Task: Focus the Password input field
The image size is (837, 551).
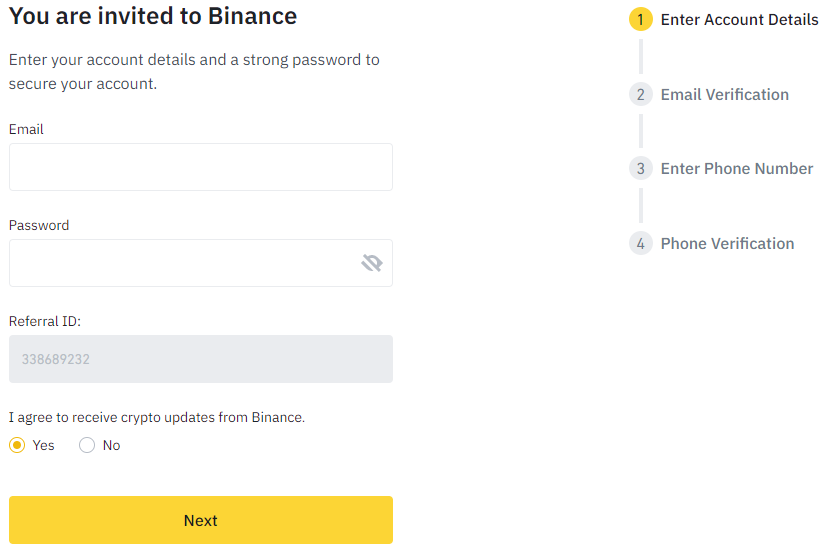Action: click(180, 263)
